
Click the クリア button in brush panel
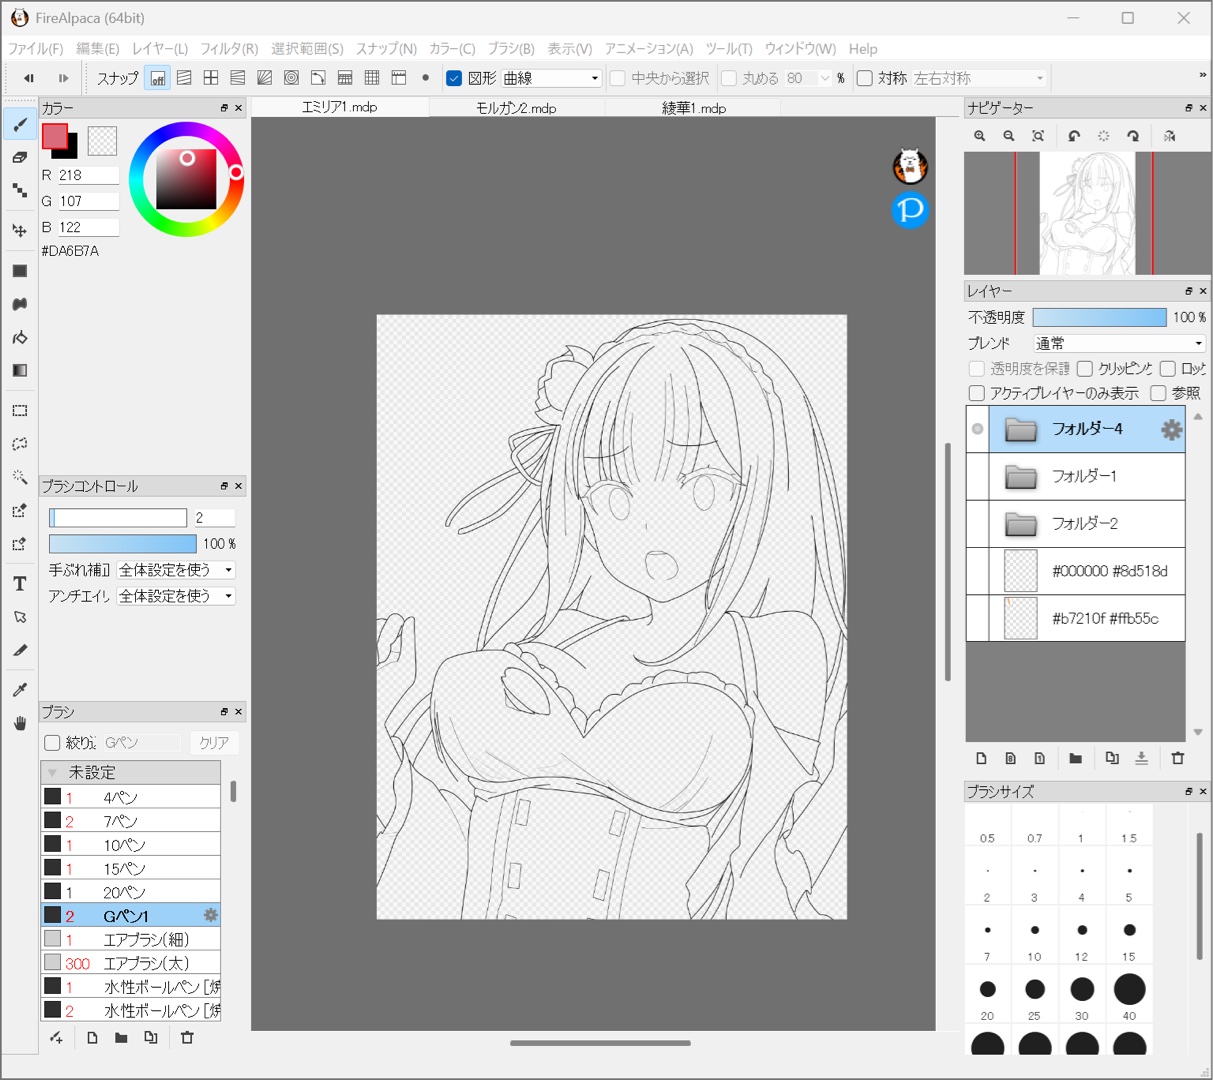[213, 743]
